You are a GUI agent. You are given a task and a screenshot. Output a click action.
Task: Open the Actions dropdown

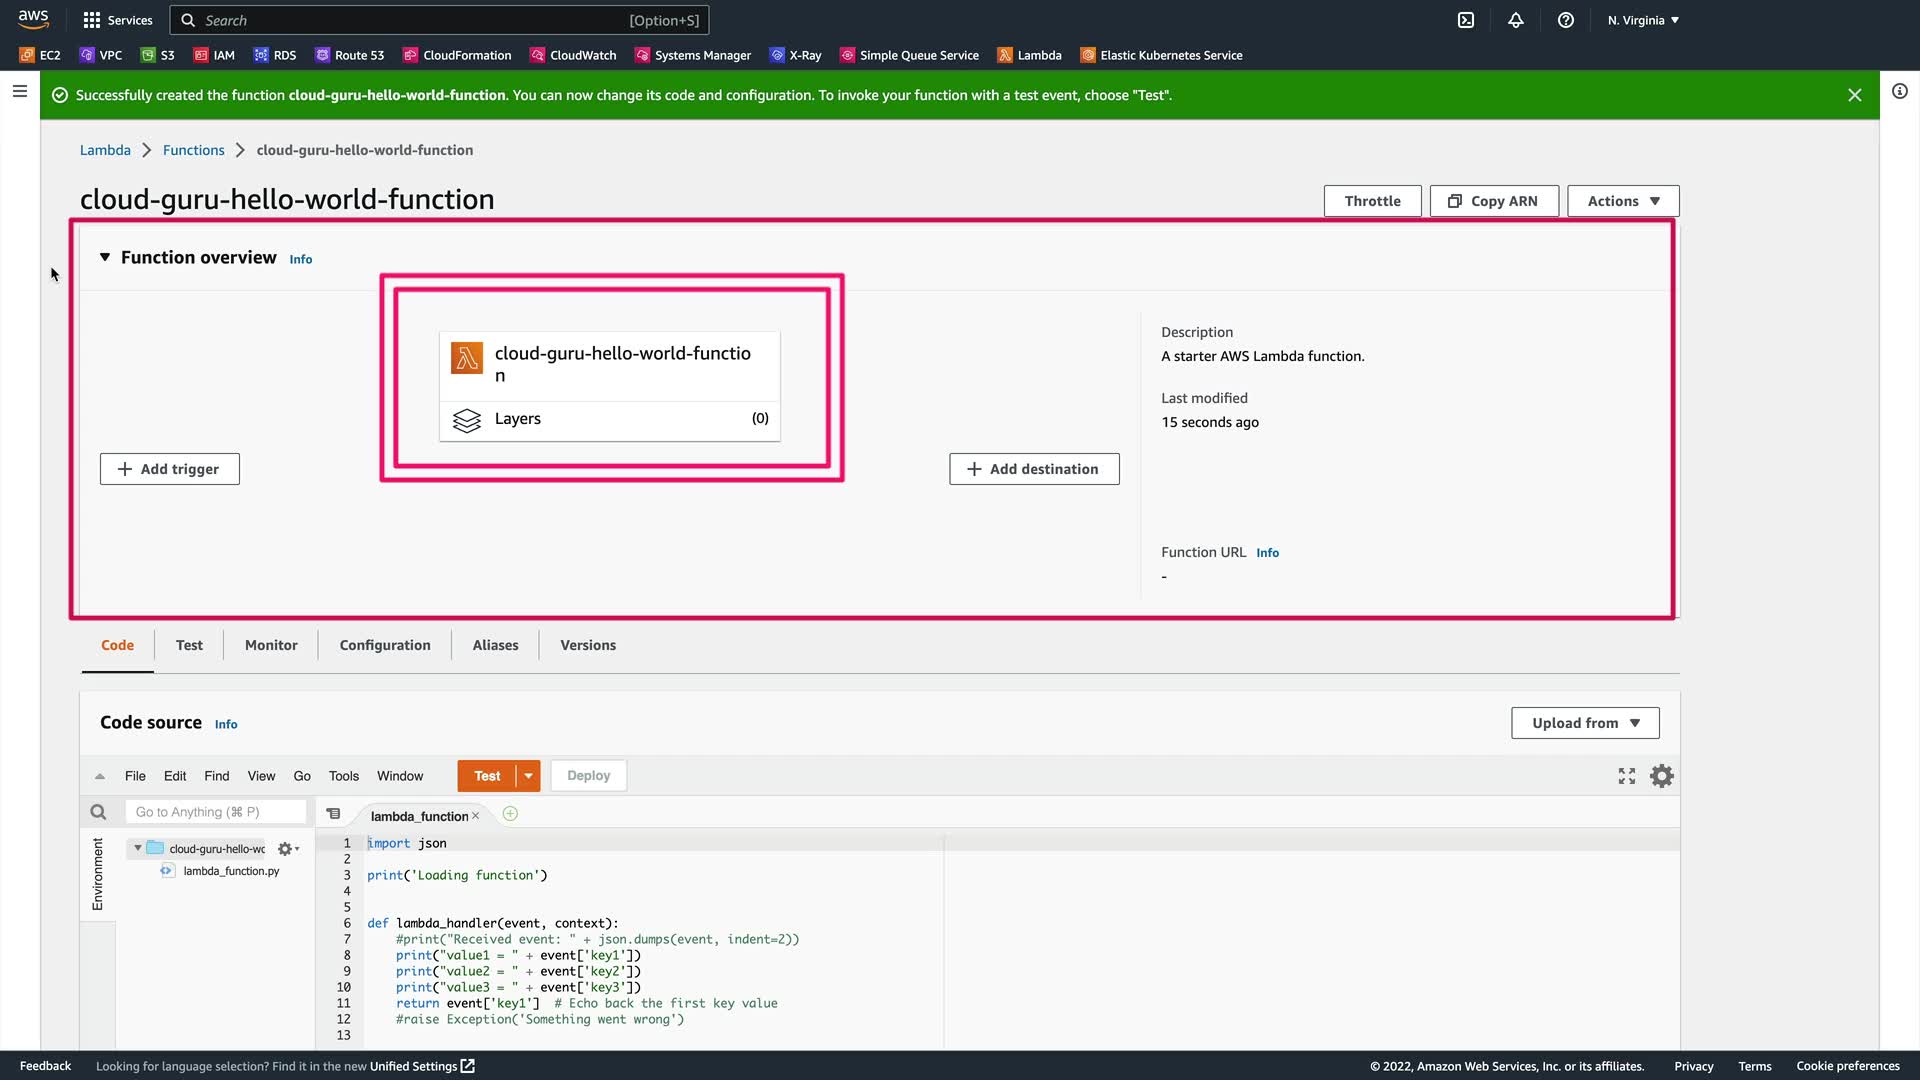tap(1623, 201)
